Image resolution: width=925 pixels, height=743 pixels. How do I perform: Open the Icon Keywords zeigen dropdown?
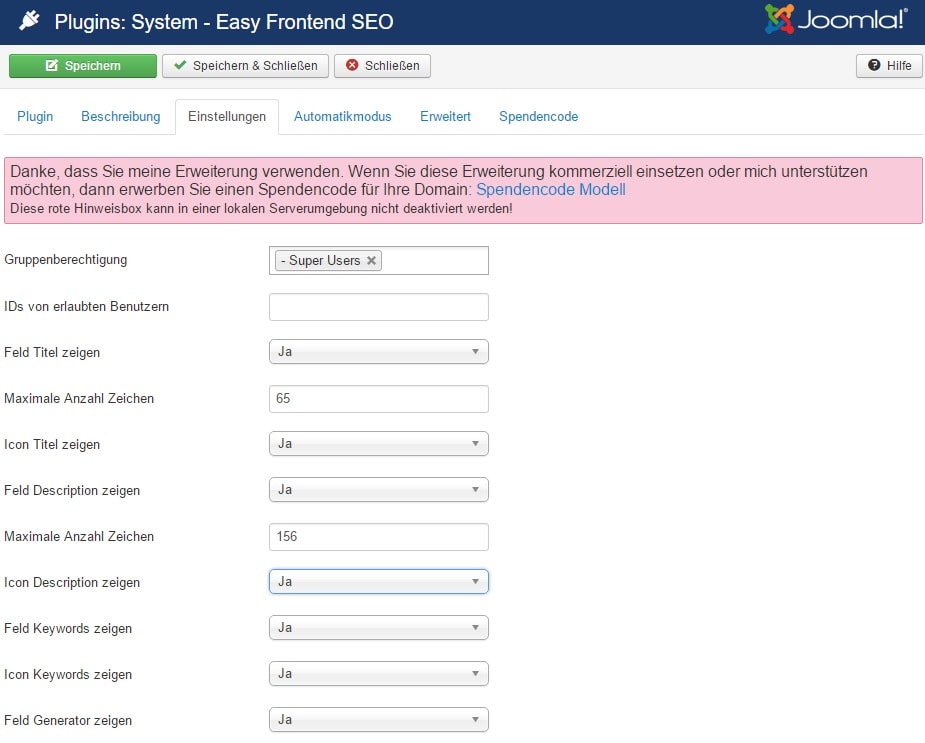click(x=379, y=674)
